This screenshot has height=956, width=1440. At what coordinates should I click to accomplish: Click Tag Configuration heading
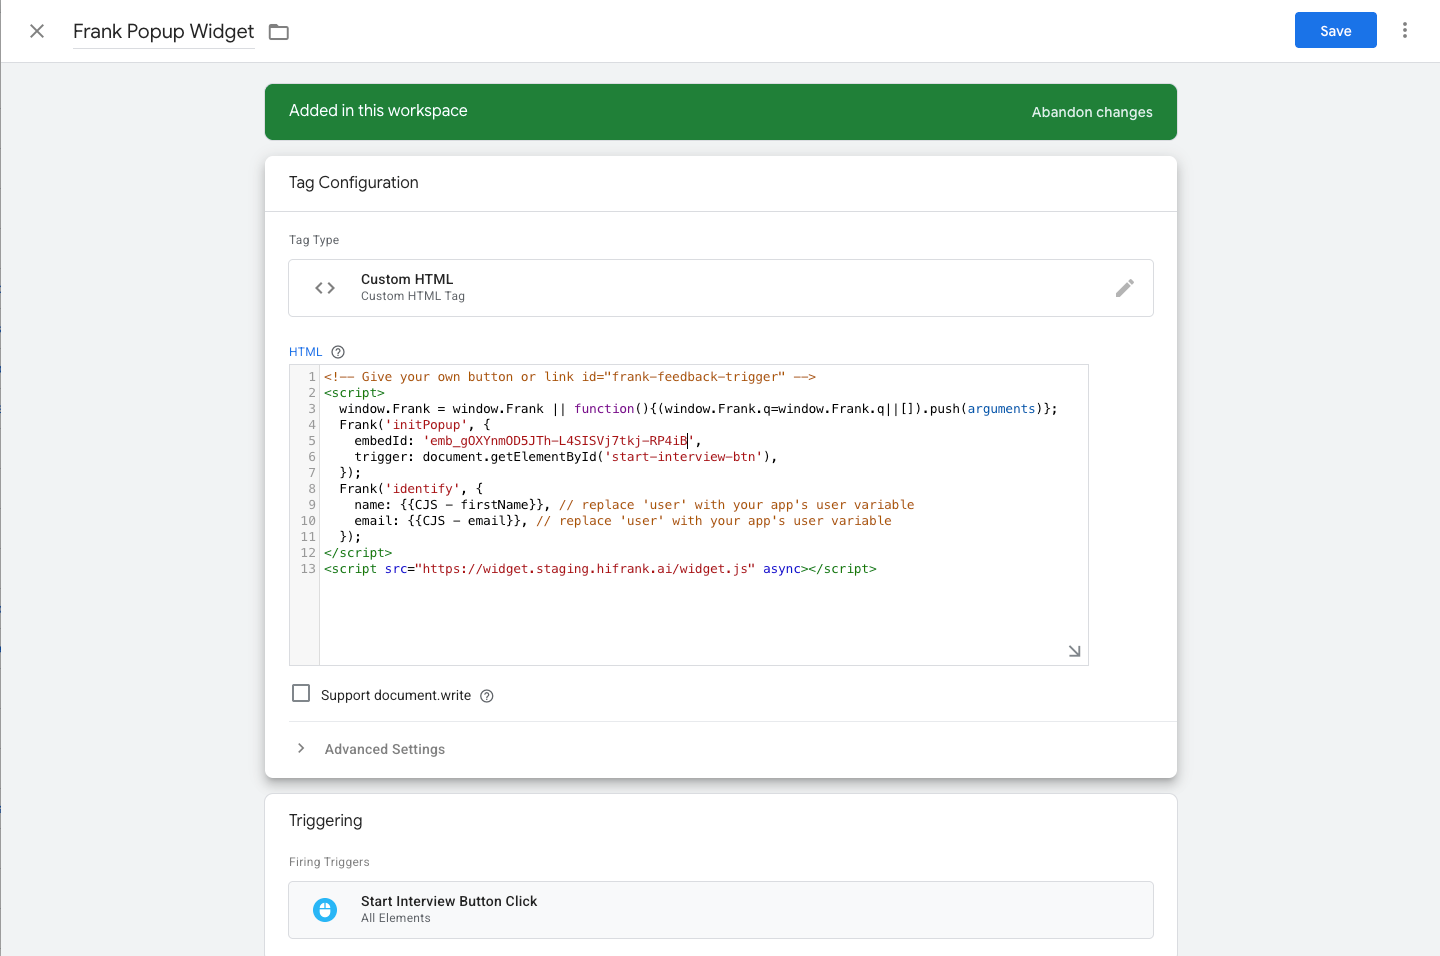click(354, 182)
